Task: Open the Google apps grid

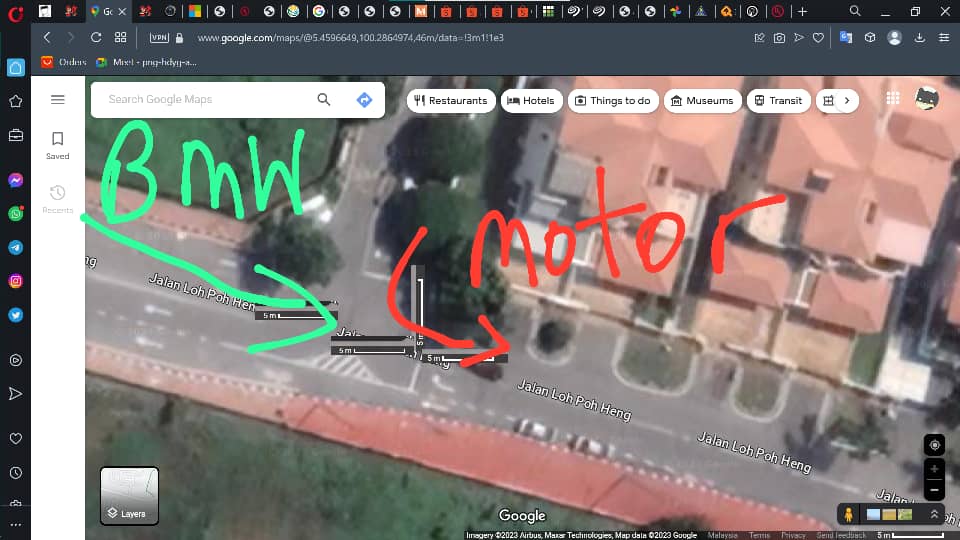Action: click(x=893, y=98)
